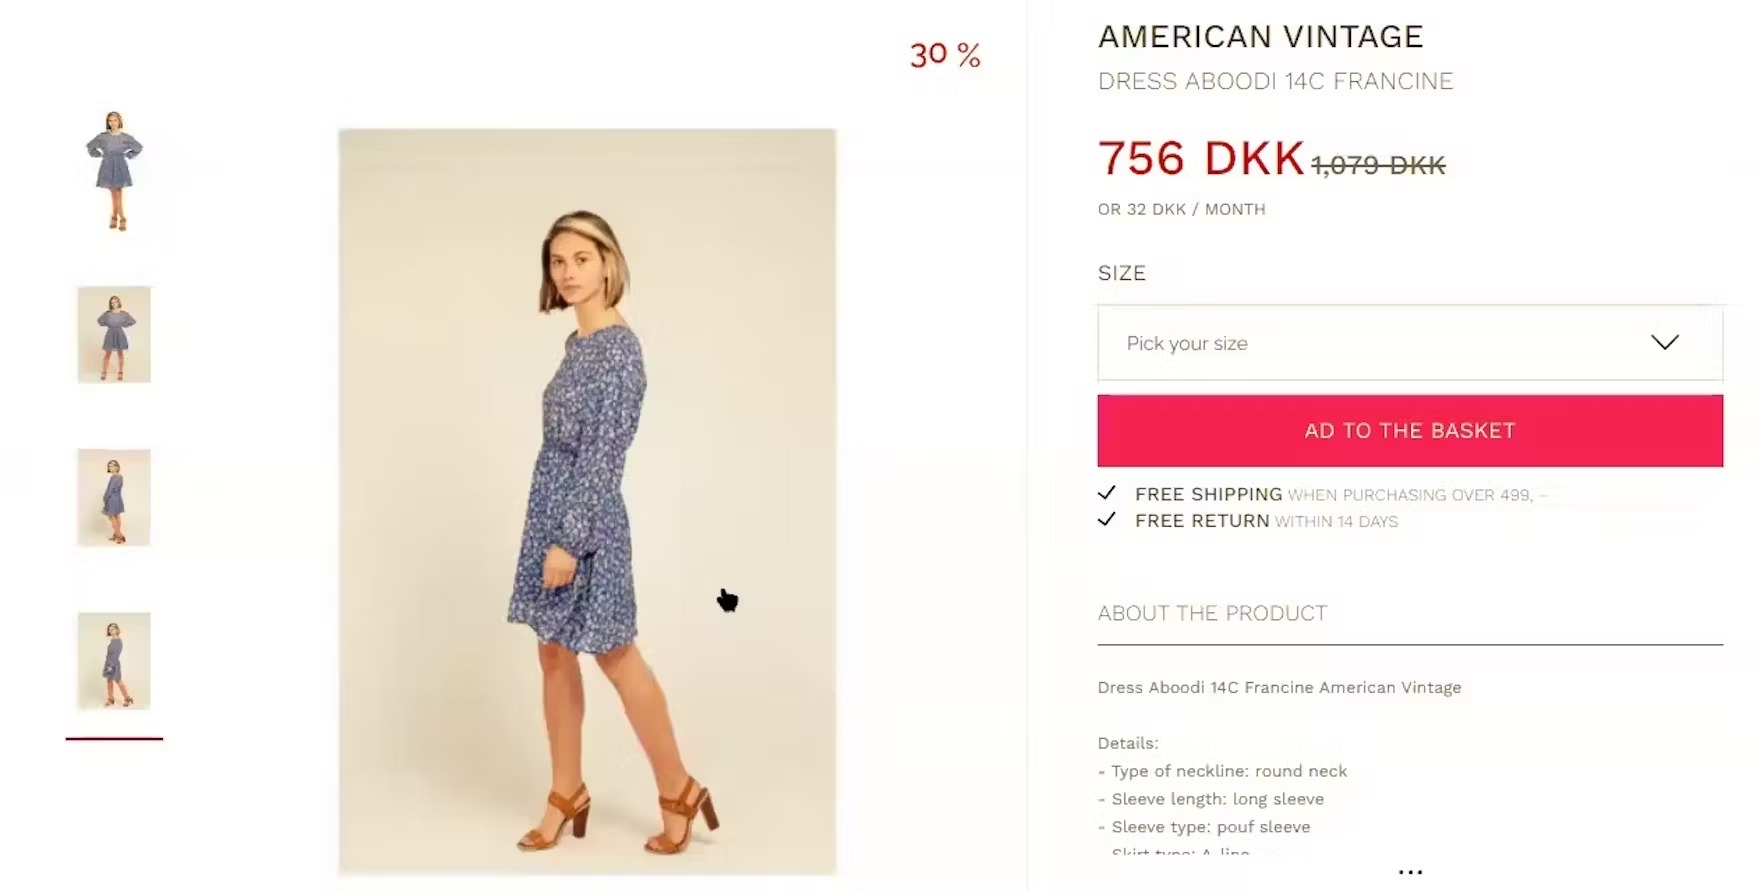Click the red active thumbnail indicator line
Screen dimensions: 1760x891
[x=114, y=738]
